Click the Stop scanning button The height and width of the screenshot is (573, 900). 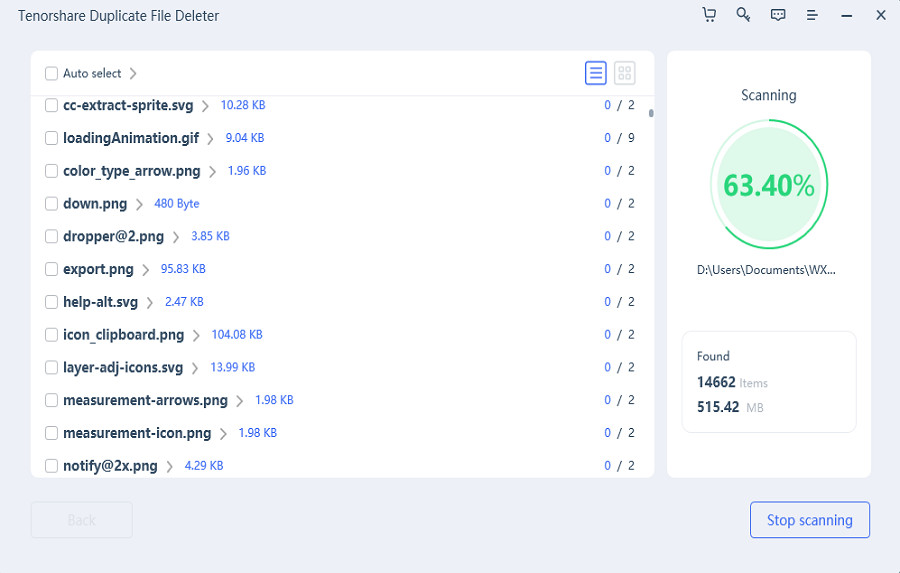809,520
